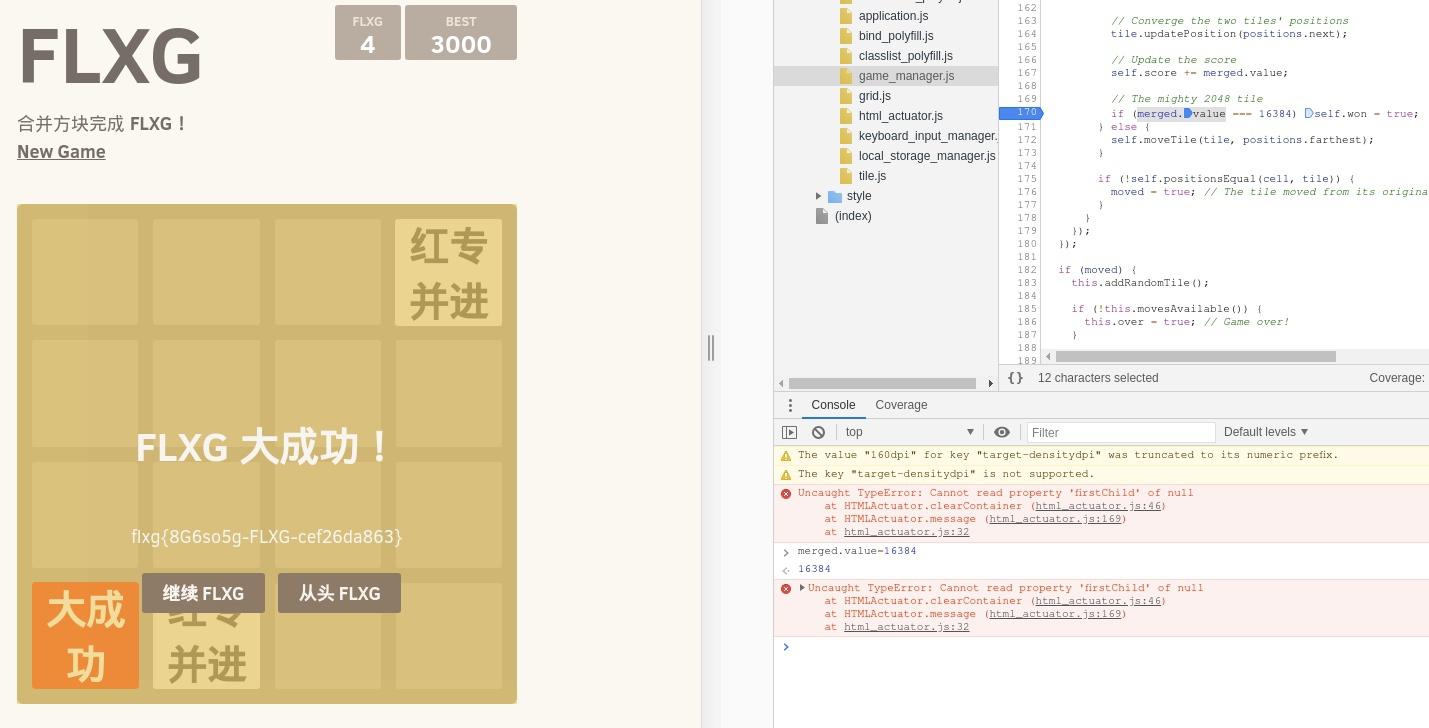Expand the second Uncaught TypeError stack trace
Image resolution: width=1429 pixels, height=728 pixels.
click(802, 588)
